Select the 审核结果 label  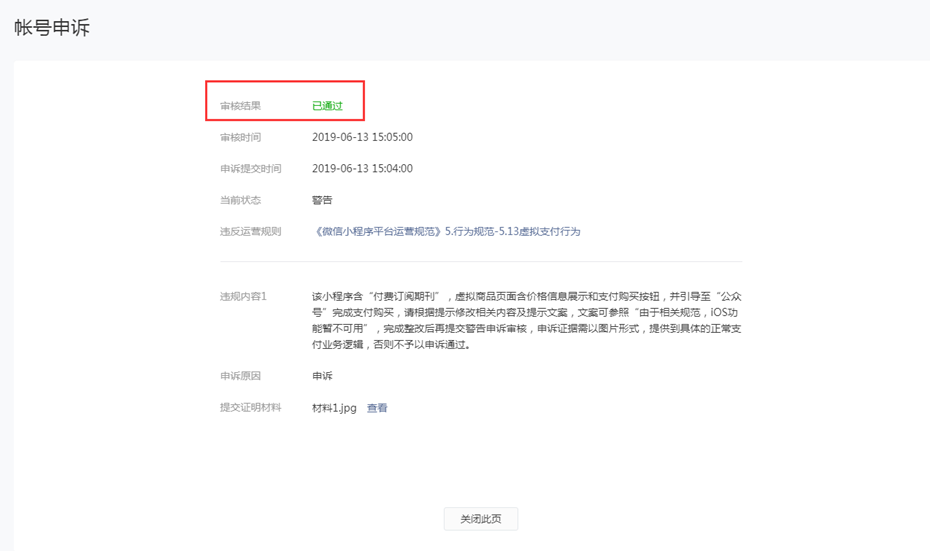click(240, 106)
